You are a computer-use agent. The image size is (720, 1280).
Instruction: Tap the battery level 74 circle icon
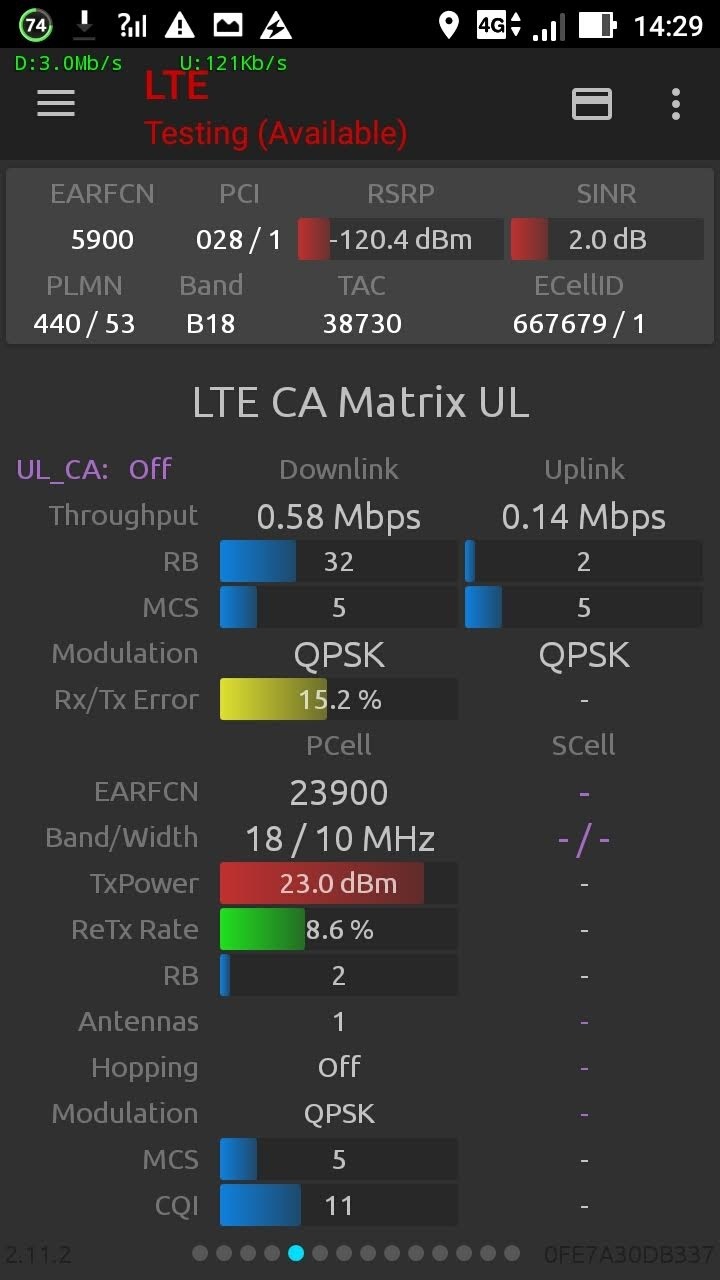[36, 25]
